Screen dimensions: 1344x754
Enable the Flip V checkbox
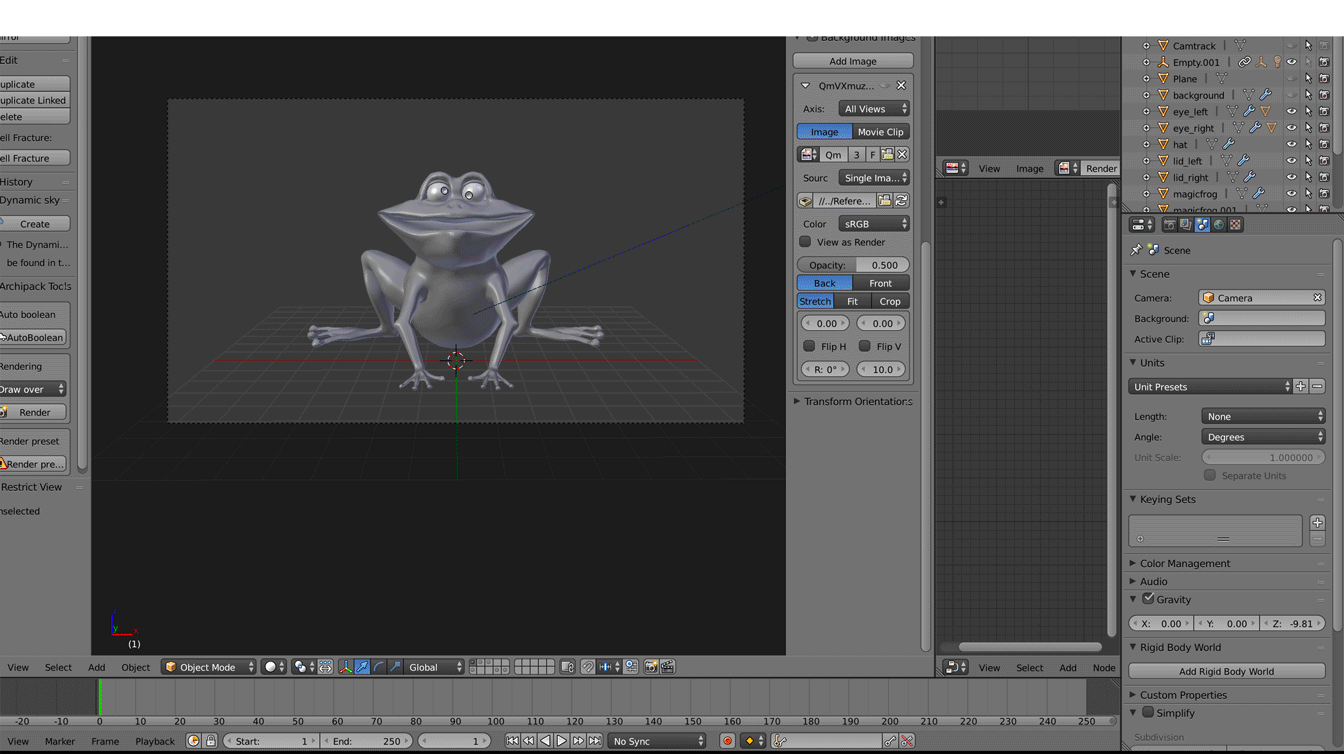pyautogui.click(x=864, y=346)
